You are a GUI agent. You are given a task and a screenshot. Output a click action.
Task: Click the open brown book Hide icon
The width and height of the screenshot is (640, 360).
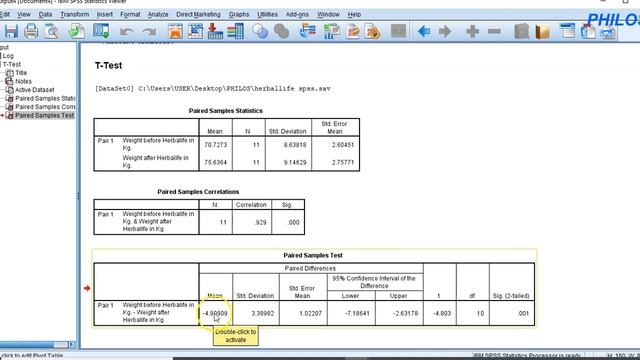pyautogui.click(x=542, y=31)
